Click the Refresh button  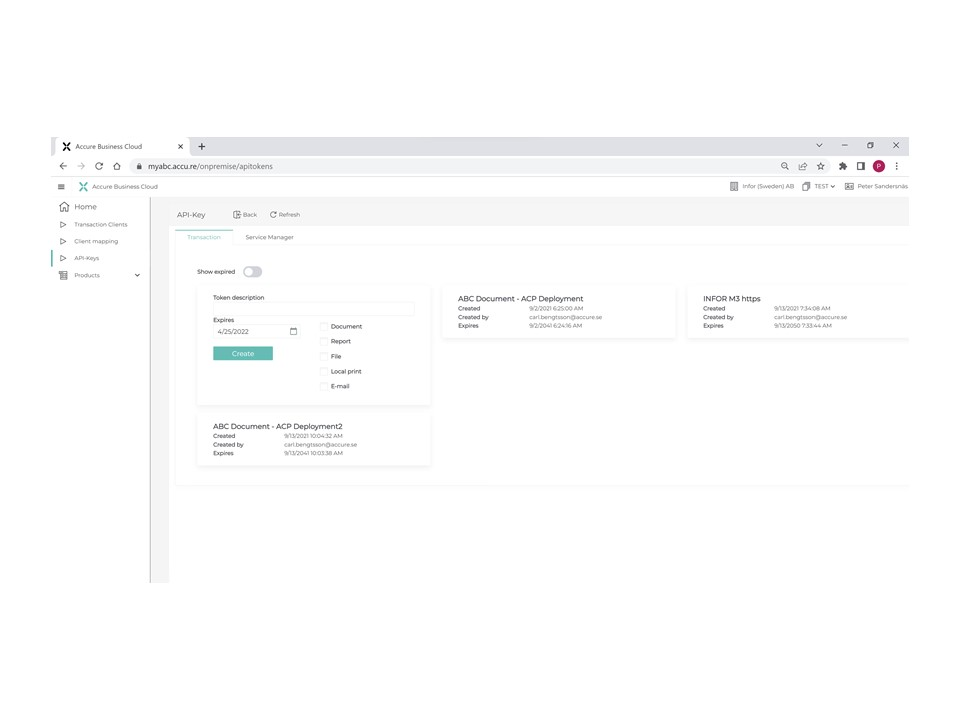(x=285, y=214)
